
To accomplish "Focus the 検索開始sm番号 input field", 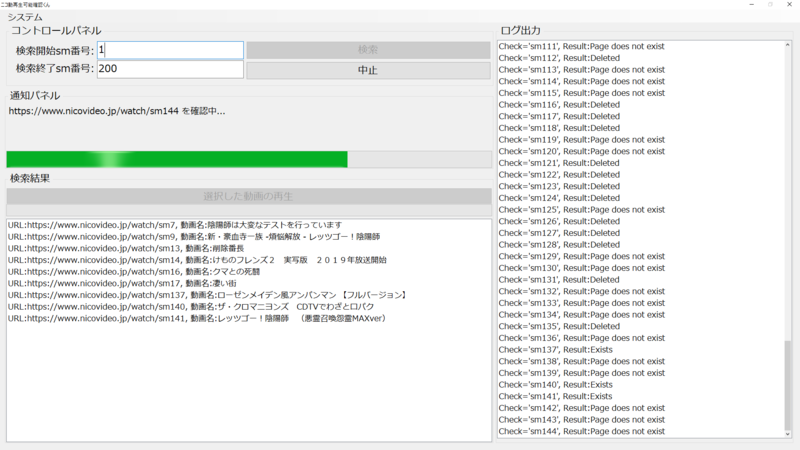I will (170, 50).
